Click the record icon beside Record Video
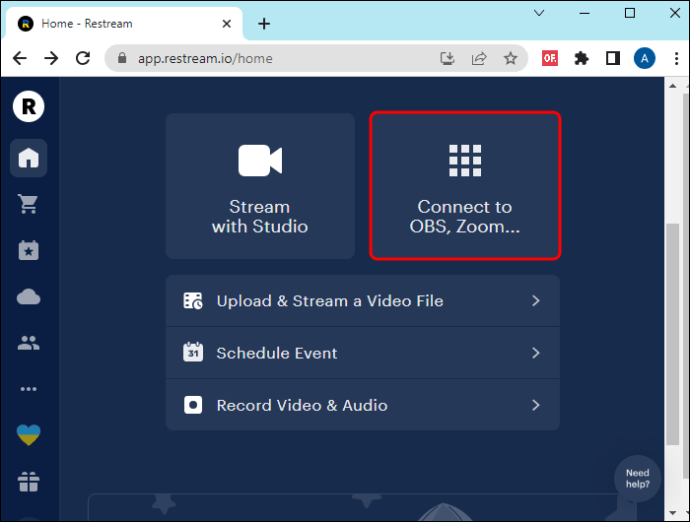Screen dimensions: 690x522 click(x=193, y=405)
